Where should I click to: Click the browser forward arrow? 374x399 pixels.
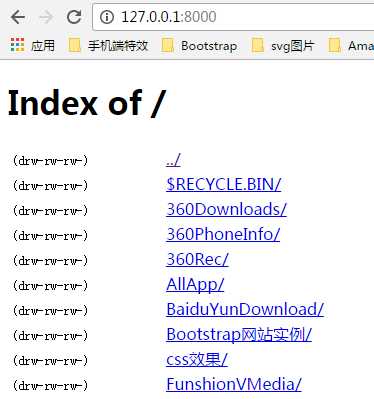[x=46, y=17]
